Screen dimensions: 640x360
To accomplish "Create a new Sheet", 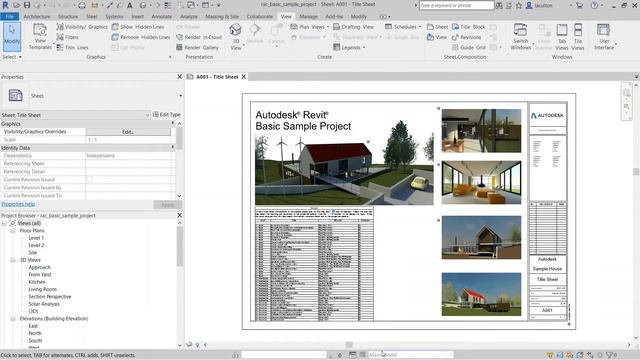I will [437, 27].
